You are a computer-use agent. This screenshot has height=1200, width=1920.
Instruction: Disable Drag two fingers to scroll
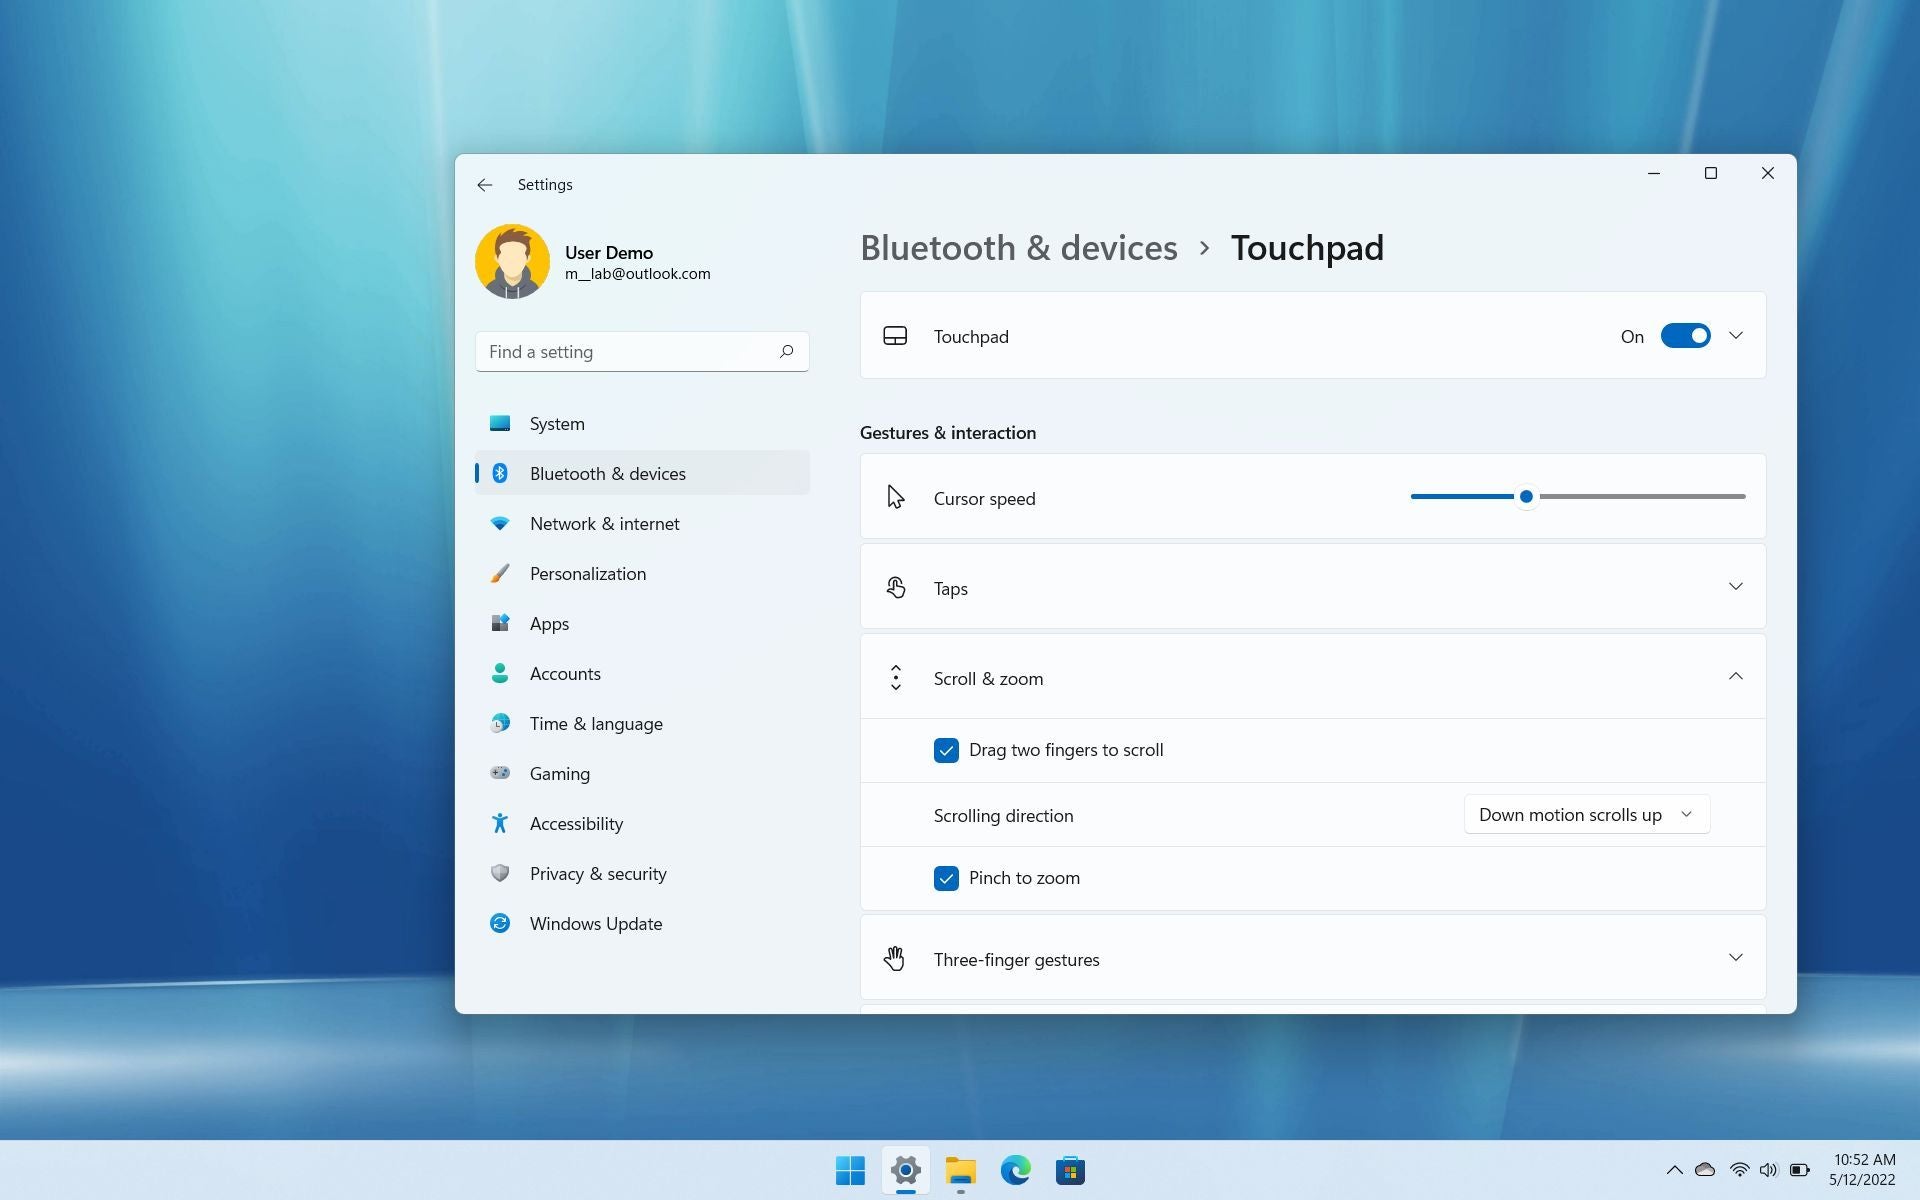[x=945, y=749]
